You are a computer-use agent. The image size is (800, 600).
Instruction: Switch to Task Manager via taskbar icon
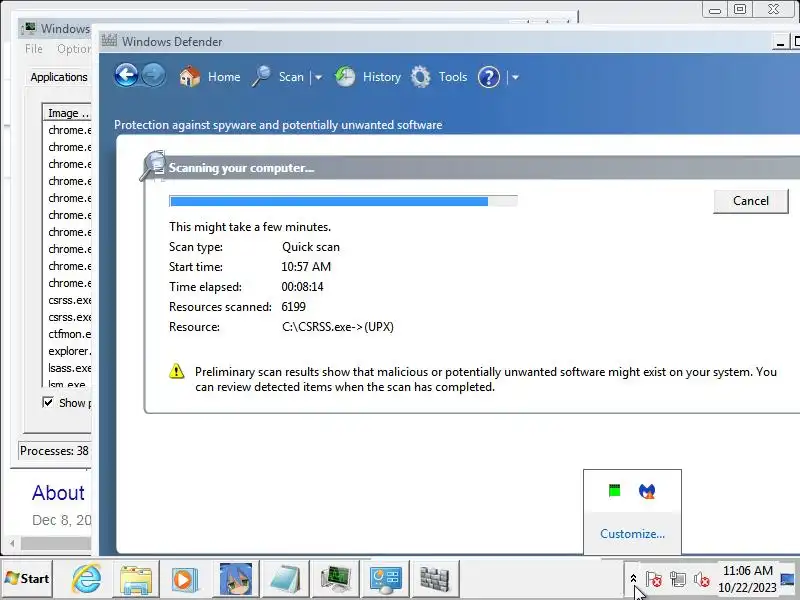coord(335,579)
